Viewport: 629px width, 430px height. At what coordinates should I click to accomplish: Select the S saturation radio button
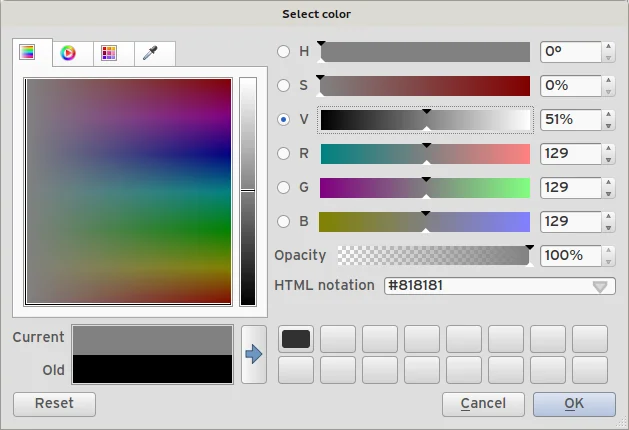pyautogui.click(x=285, y=86)
